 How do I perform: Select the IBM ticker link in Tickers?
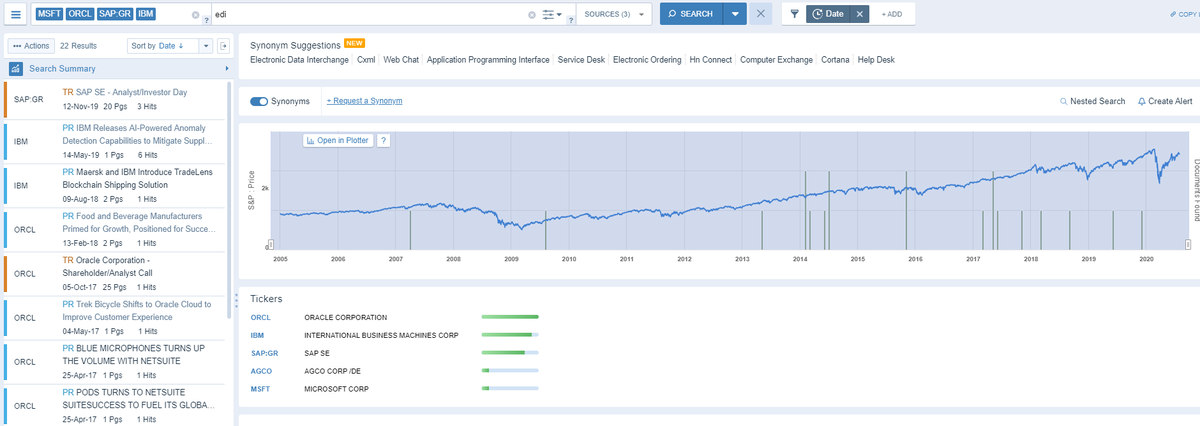[257, 335]
